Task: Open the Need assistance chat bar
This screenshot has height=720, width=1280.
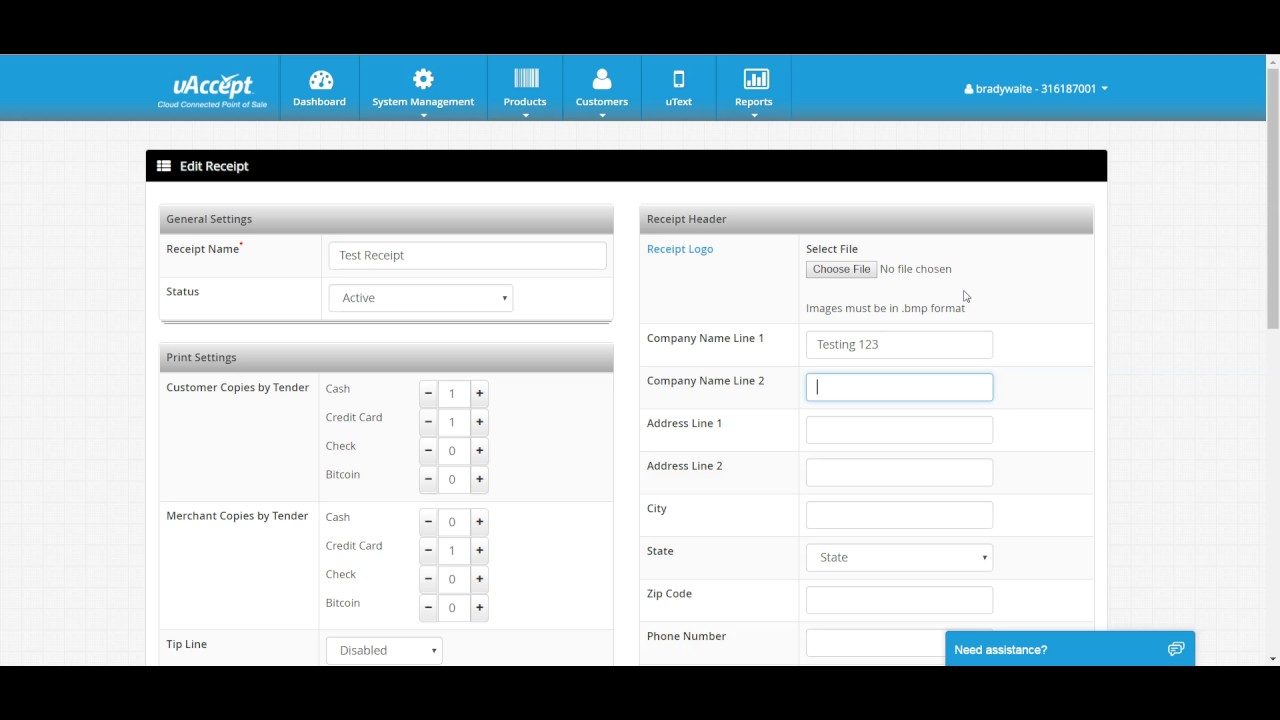Action: pos(1070,649)
